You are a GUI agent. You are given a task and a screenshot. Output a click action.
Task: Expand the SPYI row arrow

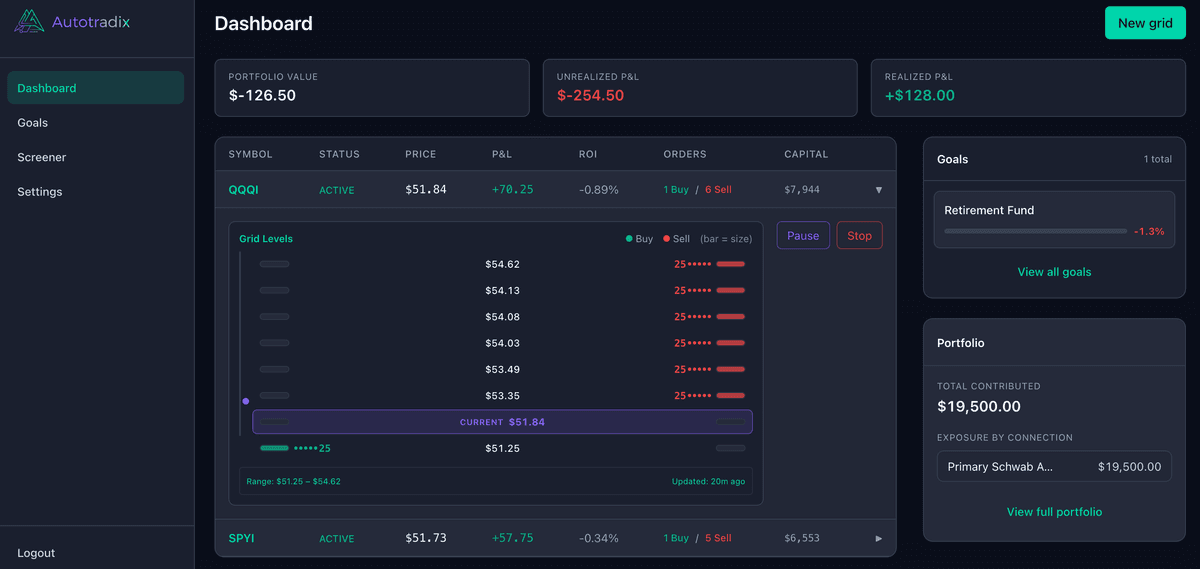(879, 538)
